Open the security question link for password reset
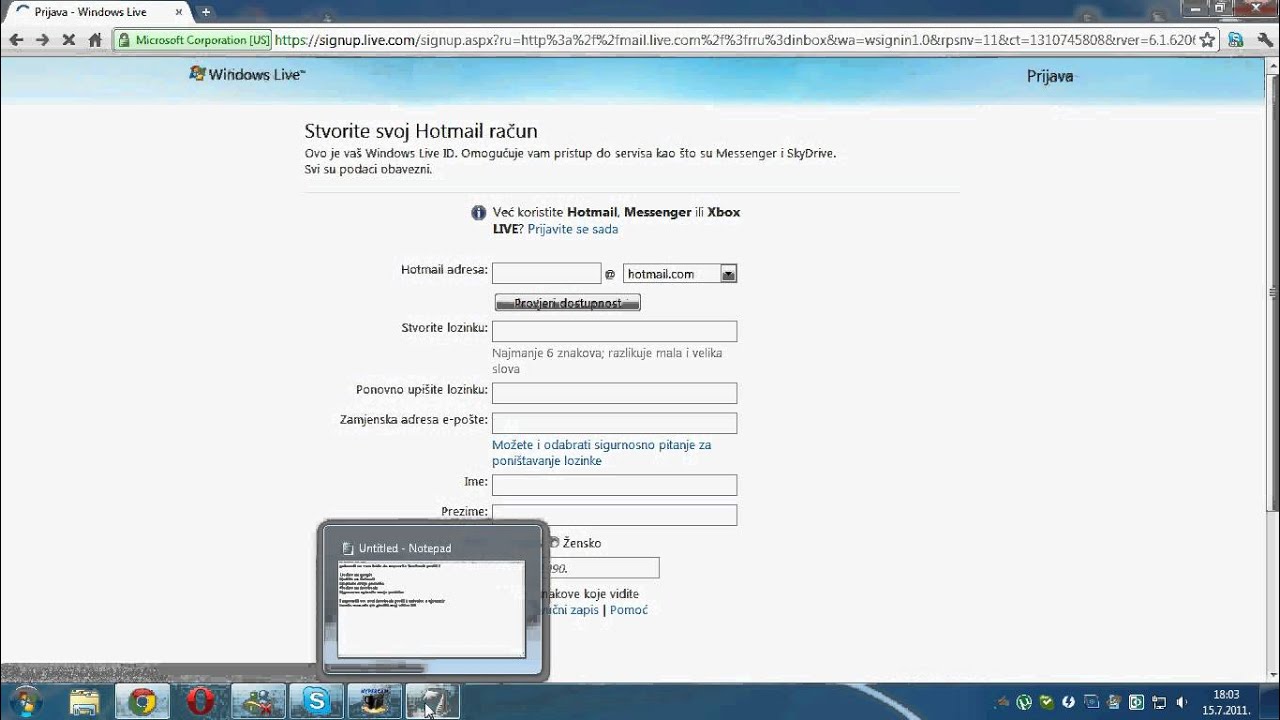This screenshot has height=720, width=1280. [601, 453]
